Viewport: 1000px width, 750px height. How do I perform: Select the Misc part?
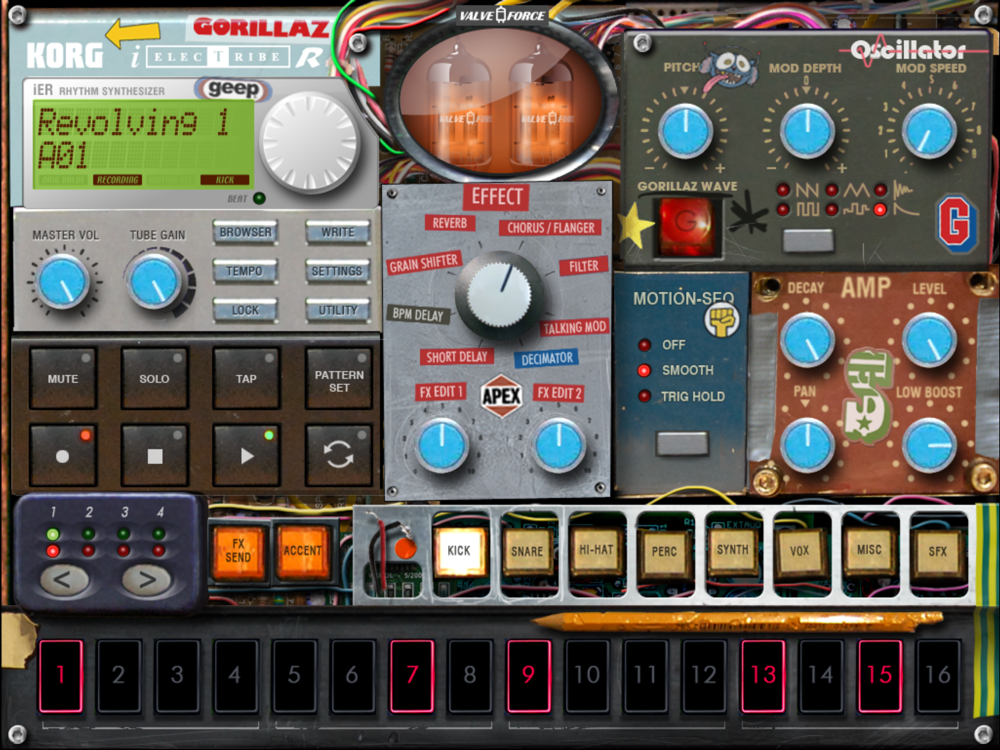[x=869, y=550]
